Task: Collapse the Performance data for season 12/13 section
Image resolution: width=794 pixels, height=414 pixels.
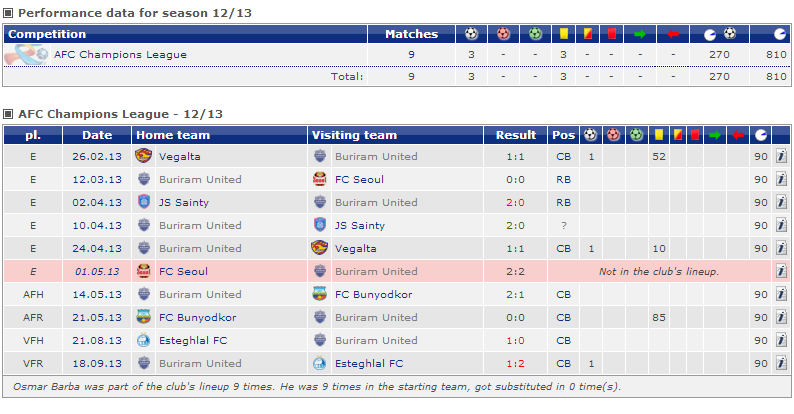Action: point(9,13)
